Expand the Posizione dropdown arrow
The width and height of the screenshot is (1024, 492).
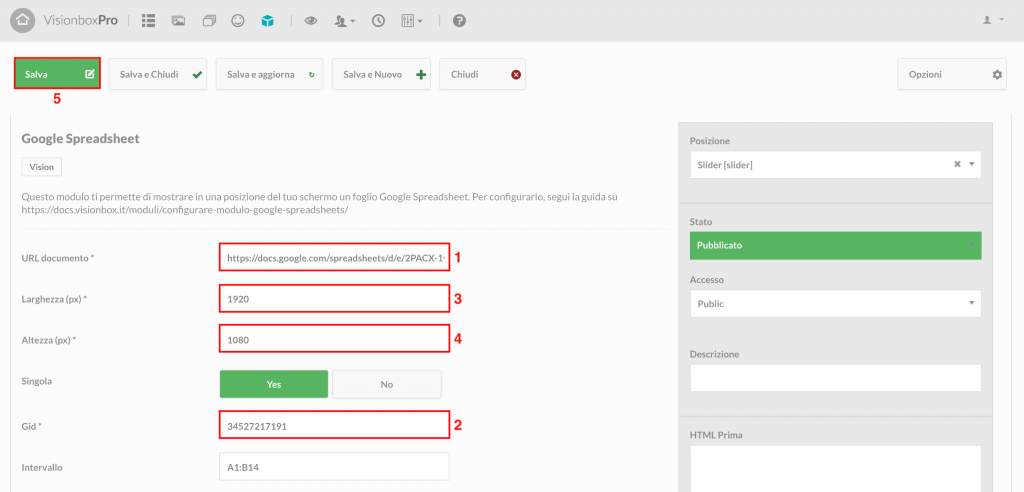[x=972, y=165]
